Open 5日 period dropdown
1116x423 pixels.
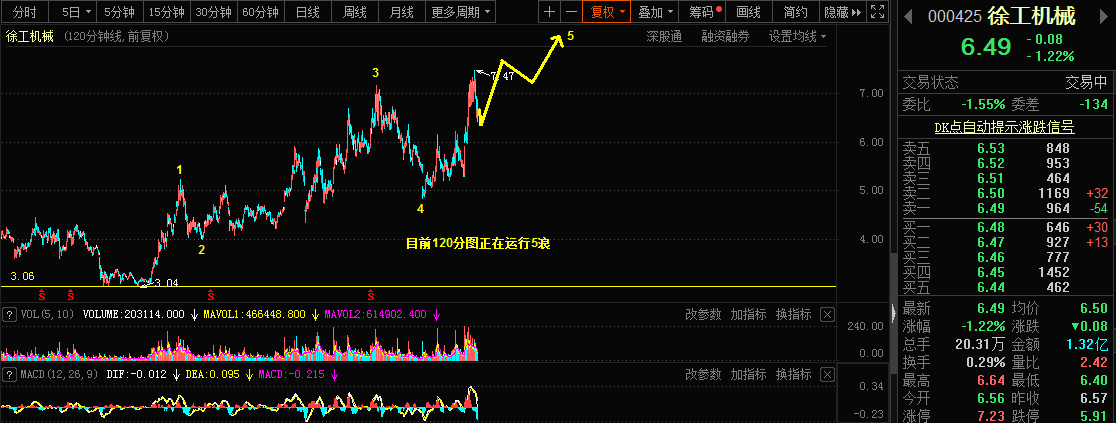point(75,12)
